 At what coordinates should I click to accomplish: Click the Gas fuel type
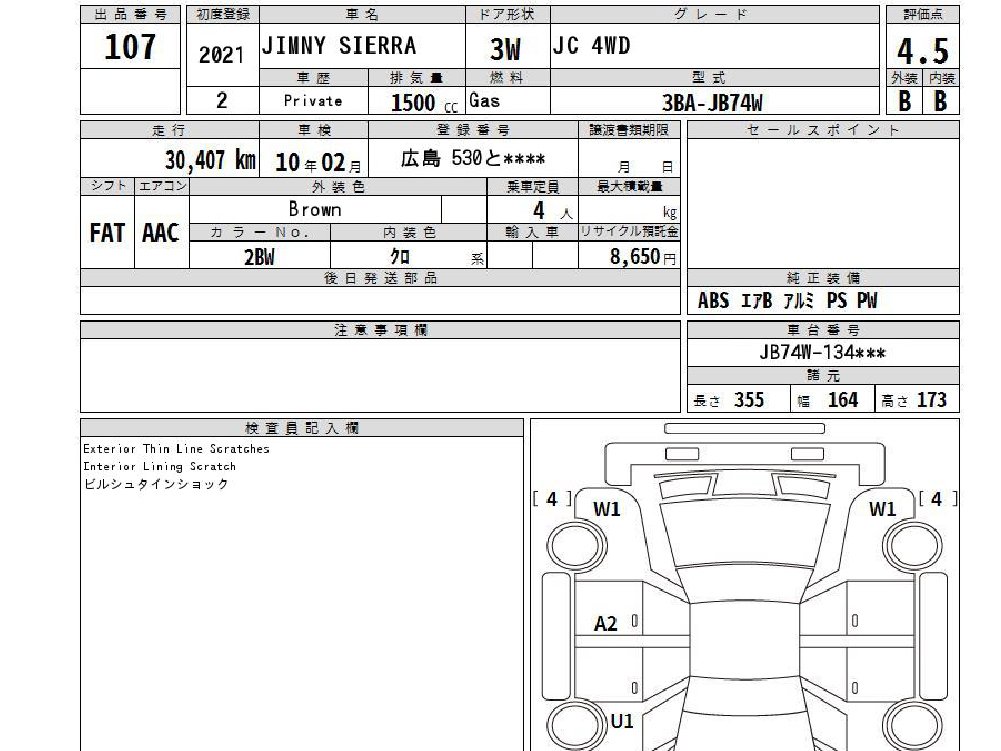[x=485, y=100]
